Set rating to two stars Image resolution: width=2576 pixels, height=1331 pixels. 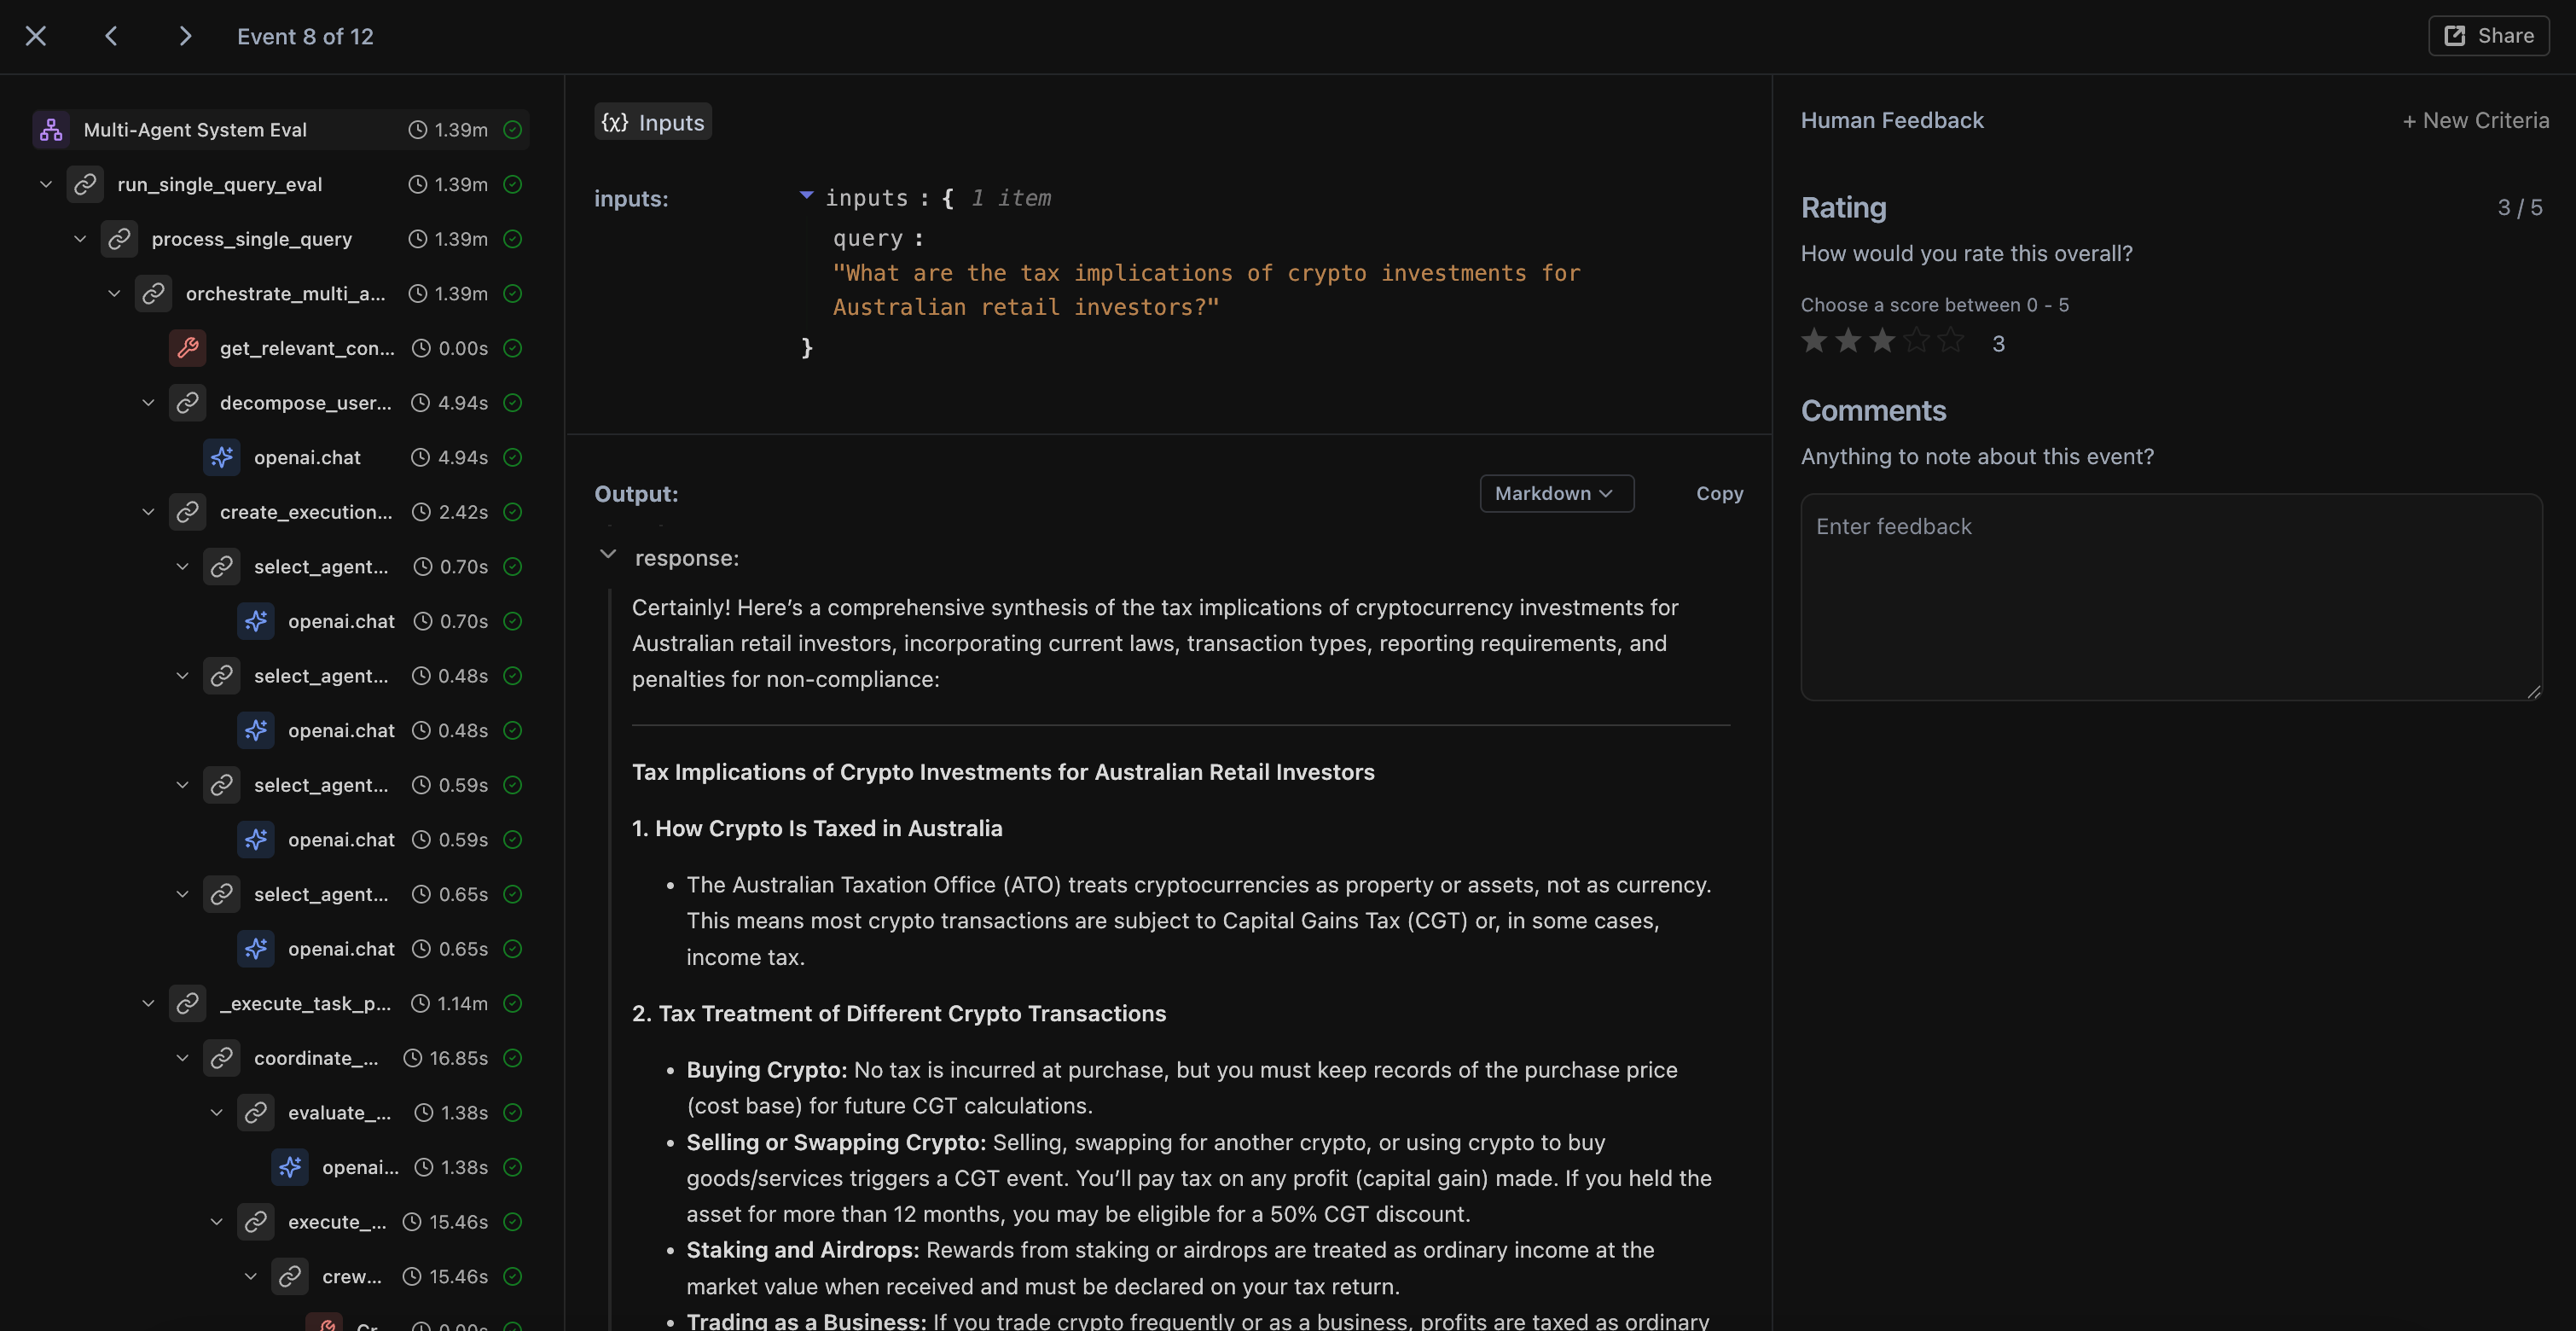coord(1848,341)
